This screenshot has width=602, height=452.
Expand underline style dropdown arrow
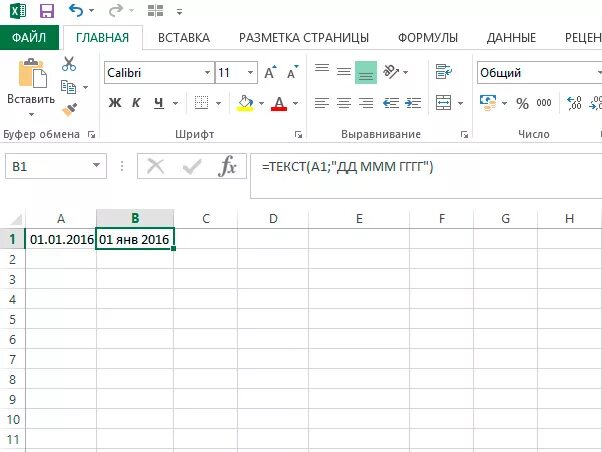click(x=175, y=103)
